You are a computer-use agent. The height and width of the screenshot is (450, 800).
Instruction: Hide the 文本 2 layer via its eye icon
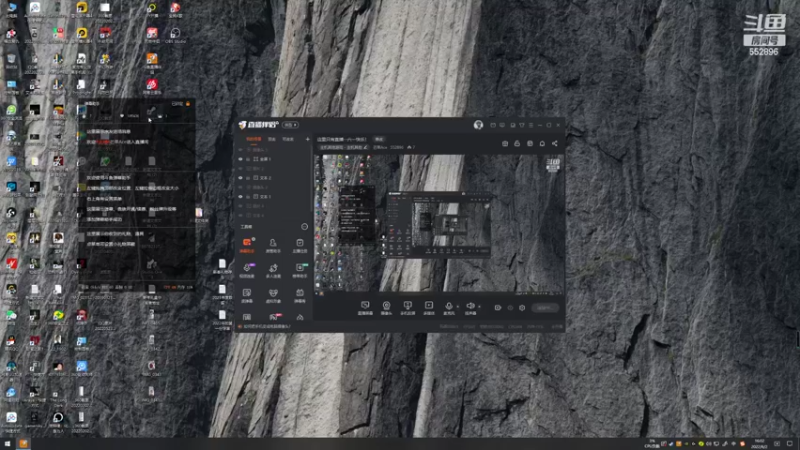(240, 178)
